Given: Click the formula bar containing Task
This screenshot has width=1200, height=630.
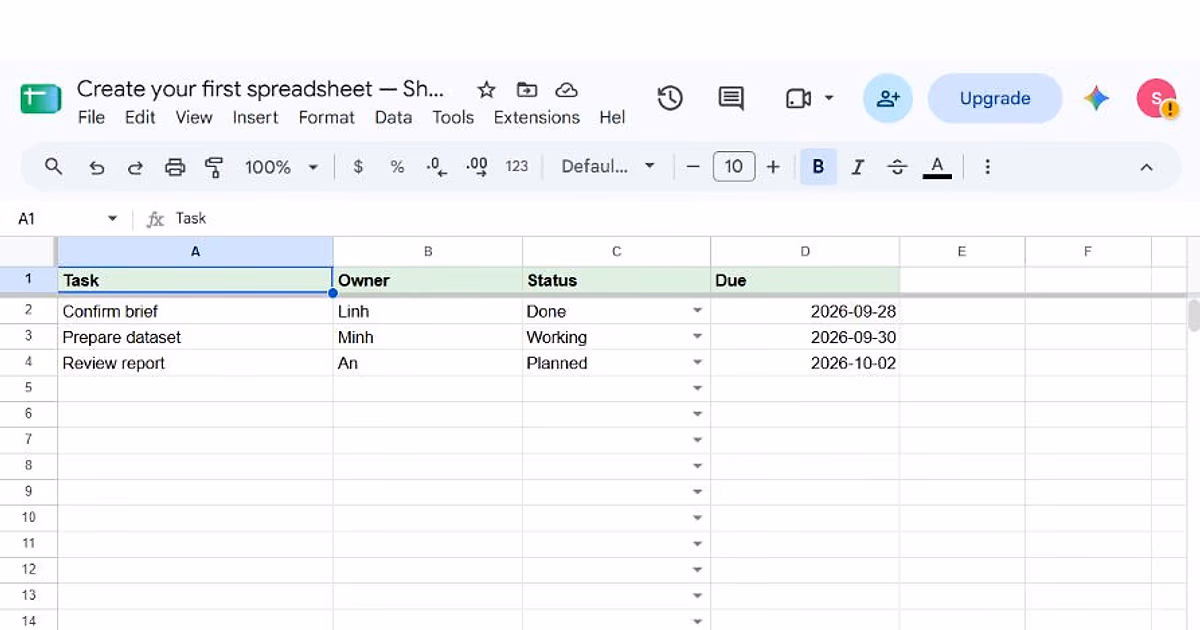Looking at the screenshot, I should point(680,218).
